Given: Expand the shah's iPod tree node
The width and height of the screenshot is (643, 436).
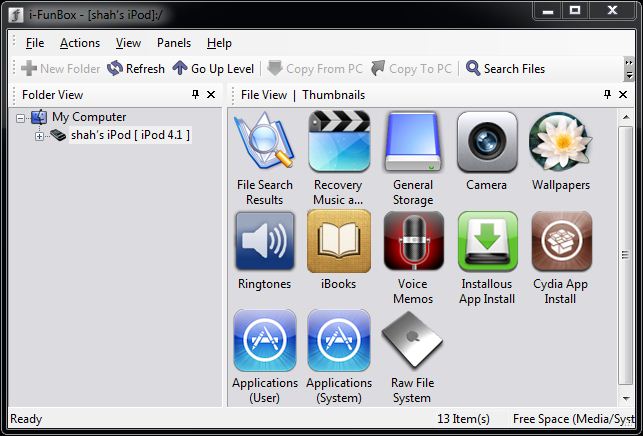Looking at the screenshot, I should (x=39, y=136).
